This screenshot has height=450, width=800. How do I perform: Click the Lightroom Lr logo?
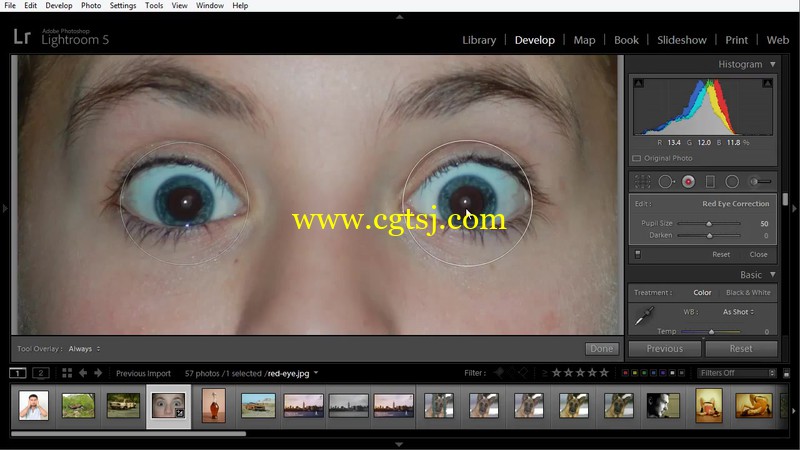click(x=22, y=37)
